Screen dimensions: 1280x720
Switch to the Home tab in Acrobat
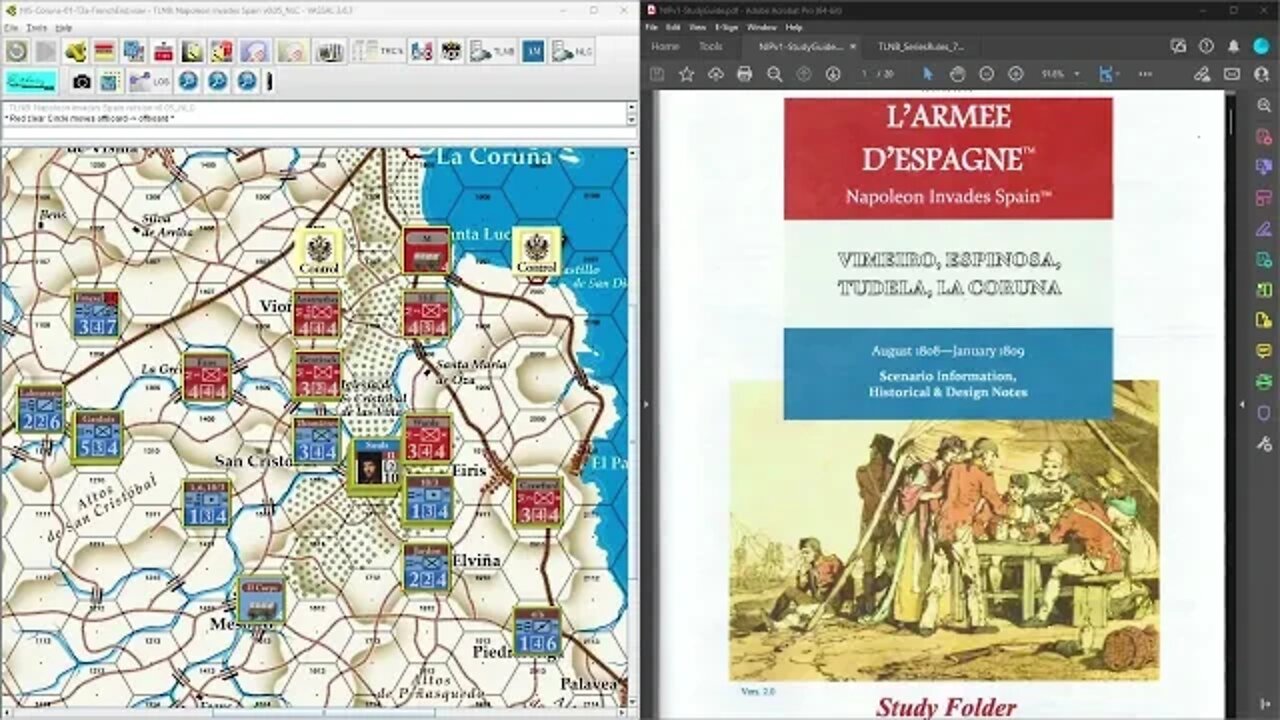coord(665,46)
